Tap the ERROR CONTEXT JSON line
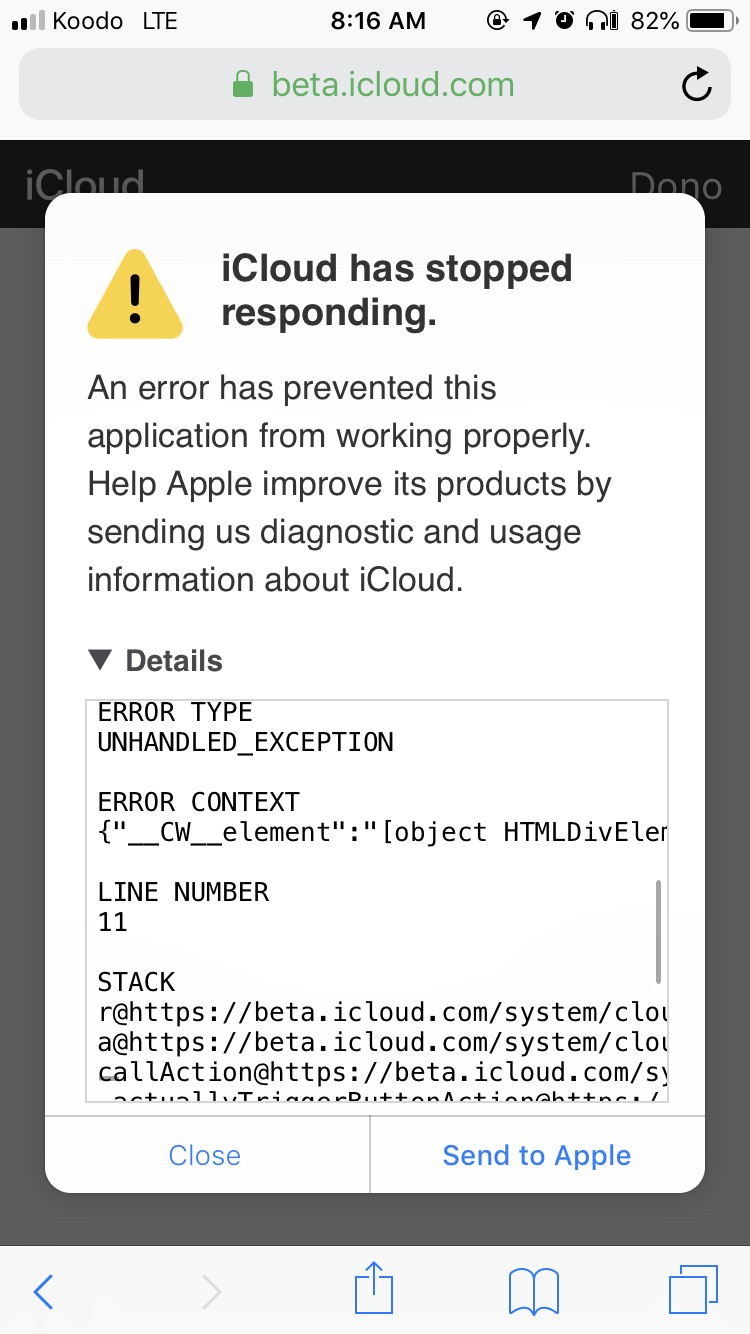Screen dimensions: 750x1334 (382, 832)
